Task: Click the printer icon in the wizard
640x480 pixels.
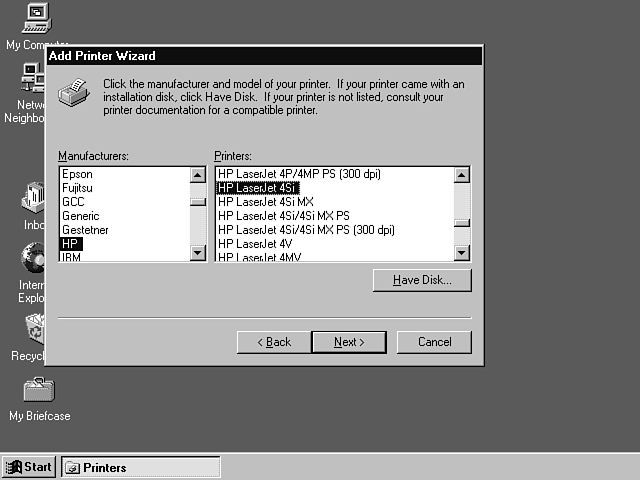Action: (74, 95)
